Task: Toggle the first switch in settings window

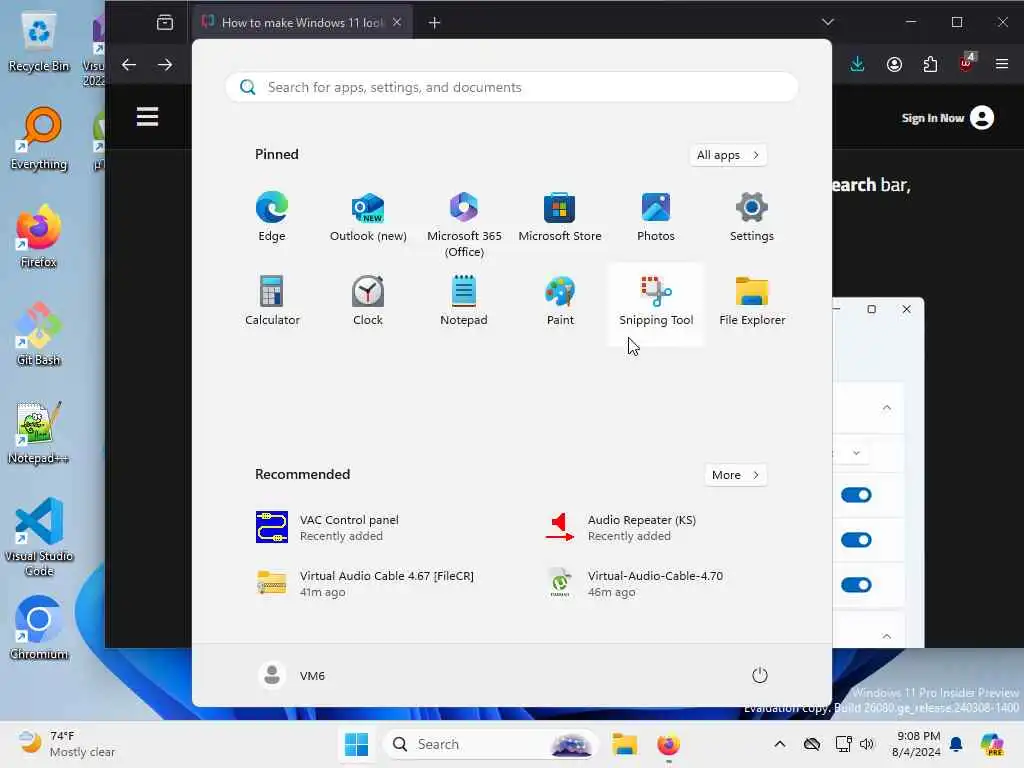Action: click(x=856, y=495)
